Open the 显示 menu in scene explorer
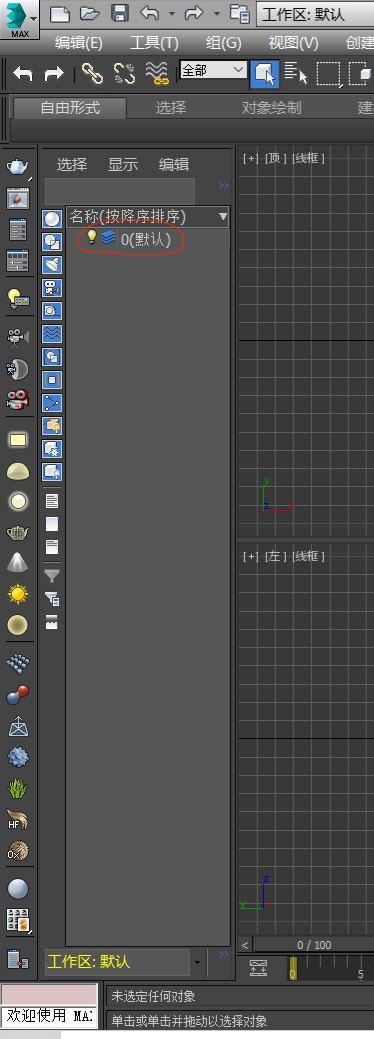Viewport: 374px width, 1039px height. pyautogui.click(x=123, y=165)
